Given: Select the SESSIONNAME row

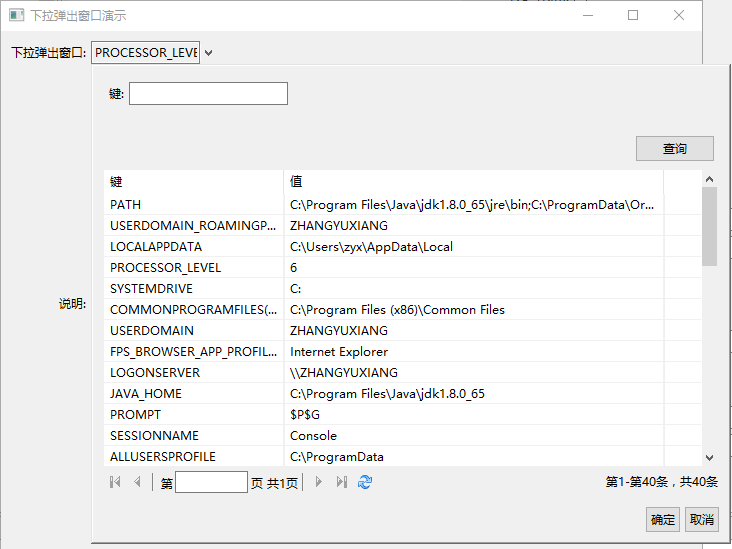Looking at the screenshot, I should (402, 436).
